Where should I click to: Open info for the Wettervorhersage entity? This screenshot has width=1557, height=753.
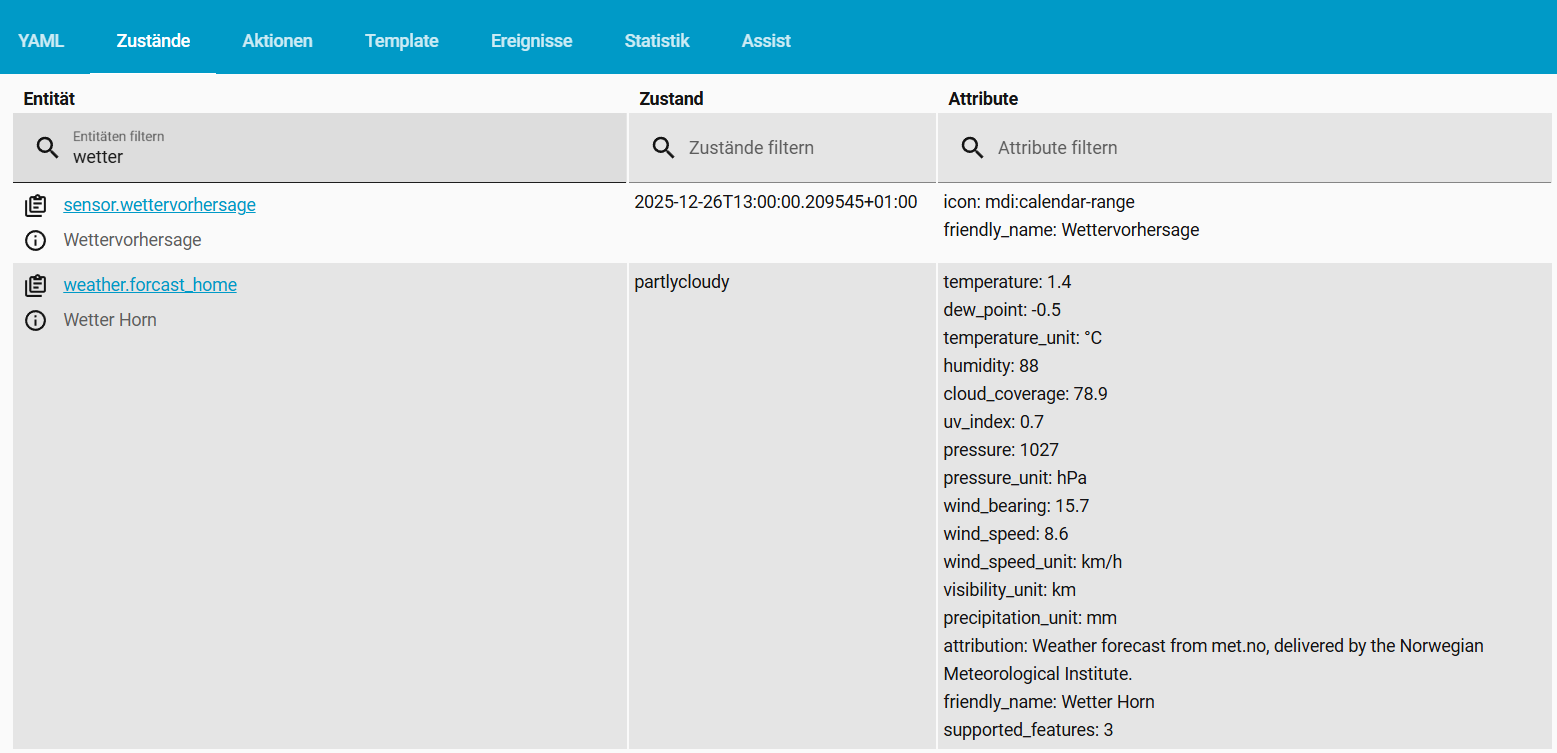pyautogui.click(x=36, y=240)
